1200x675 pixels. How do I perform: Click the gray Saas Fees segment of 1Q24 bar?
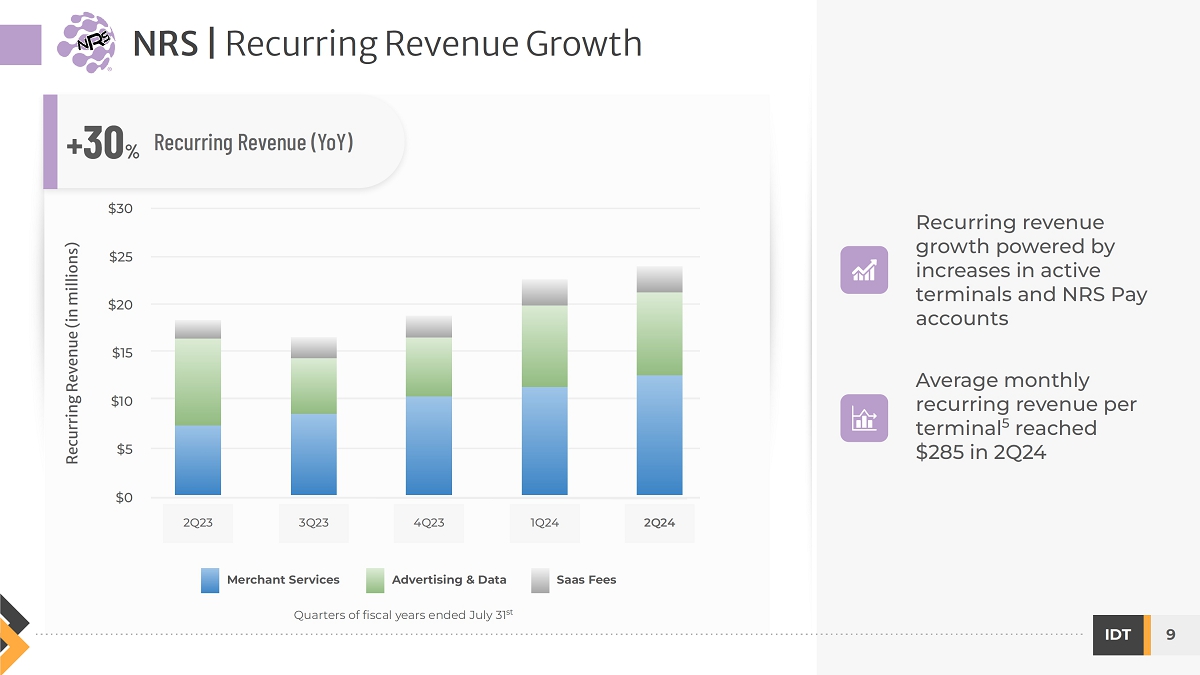tap(544, 292)
